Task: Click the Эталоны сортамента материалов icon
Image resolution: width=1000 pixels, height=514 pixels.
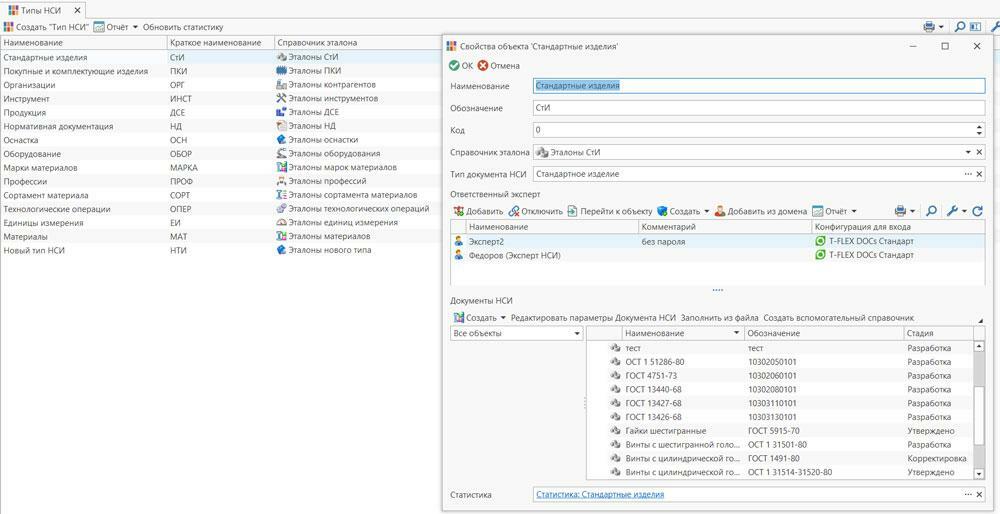Action: pos(282,195)
